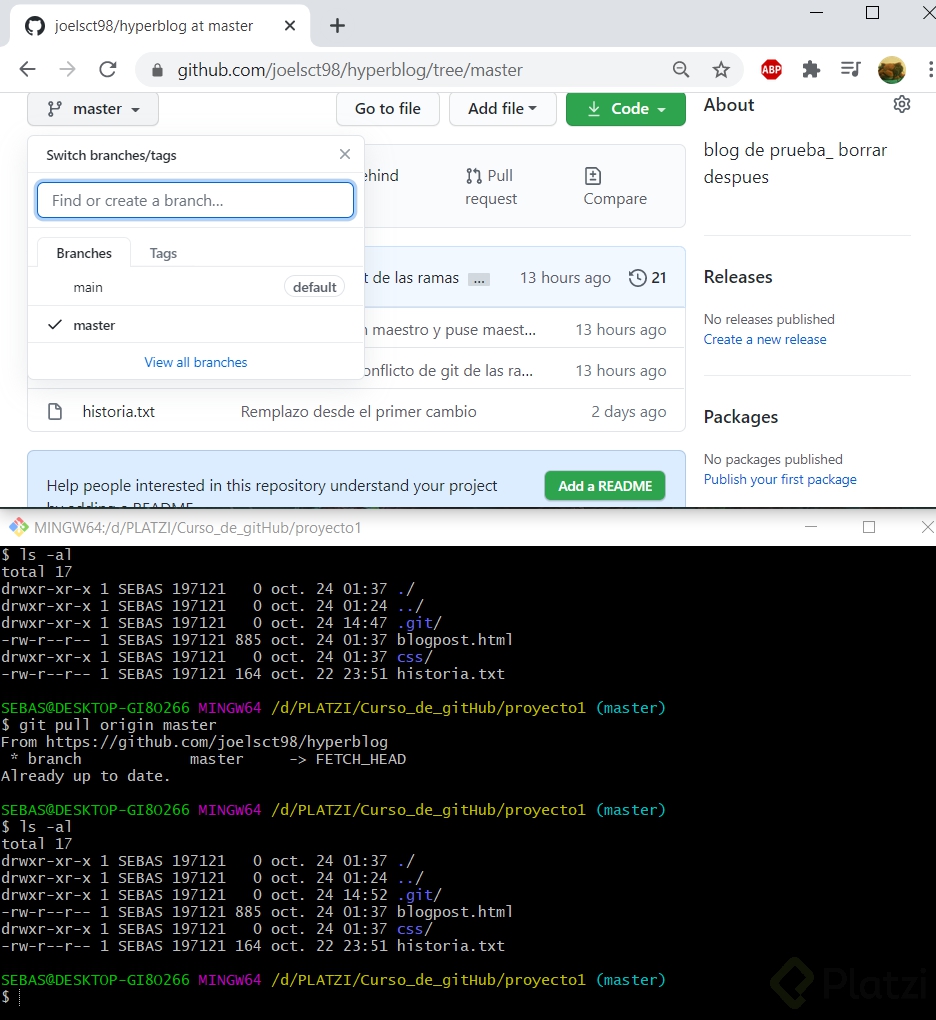The image size is (936, 1020).
Task: Open the Chrome three-dot menu
Action: tap(931, 70)
